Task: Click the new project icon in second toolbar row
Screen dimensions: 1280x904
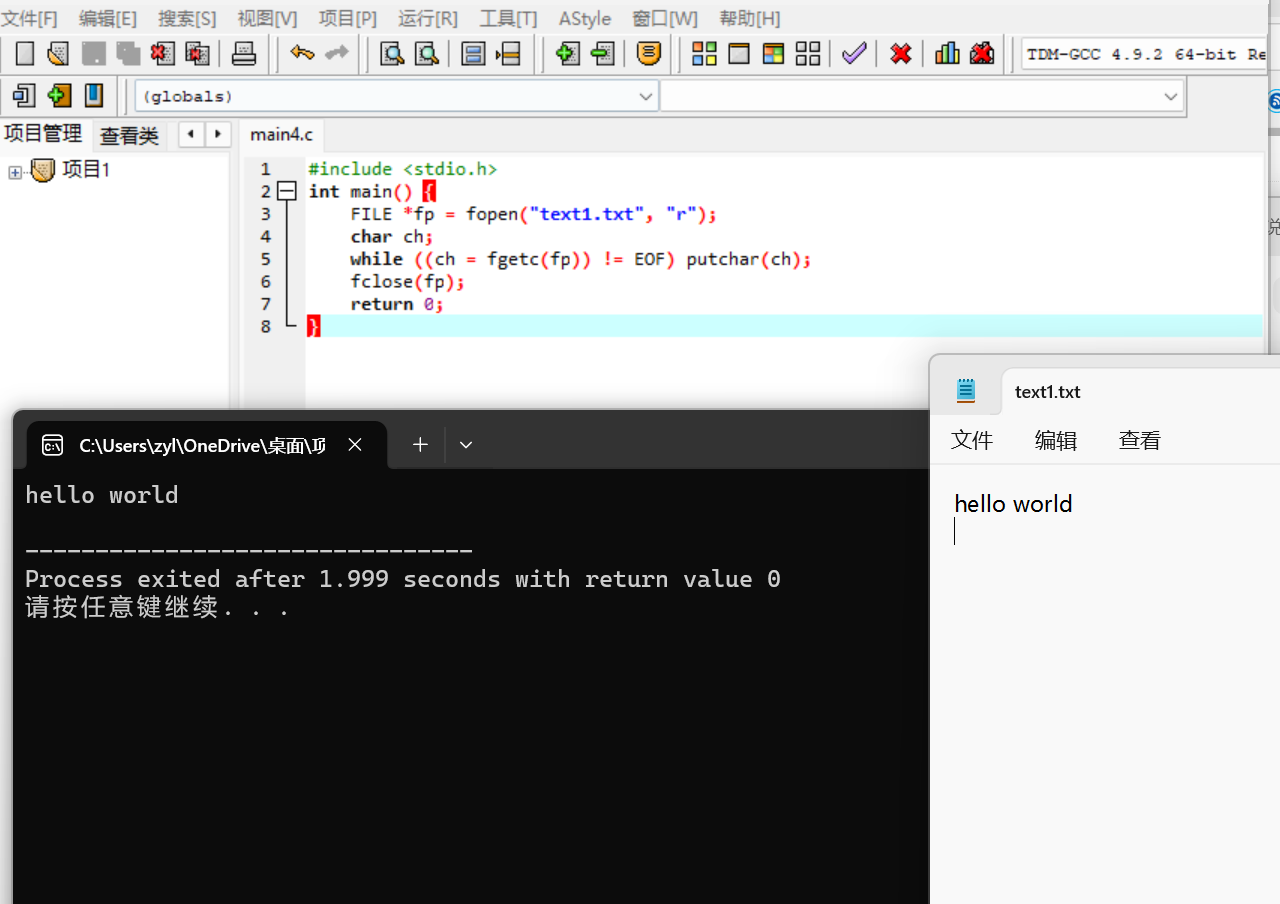Action: coord(24,95)
